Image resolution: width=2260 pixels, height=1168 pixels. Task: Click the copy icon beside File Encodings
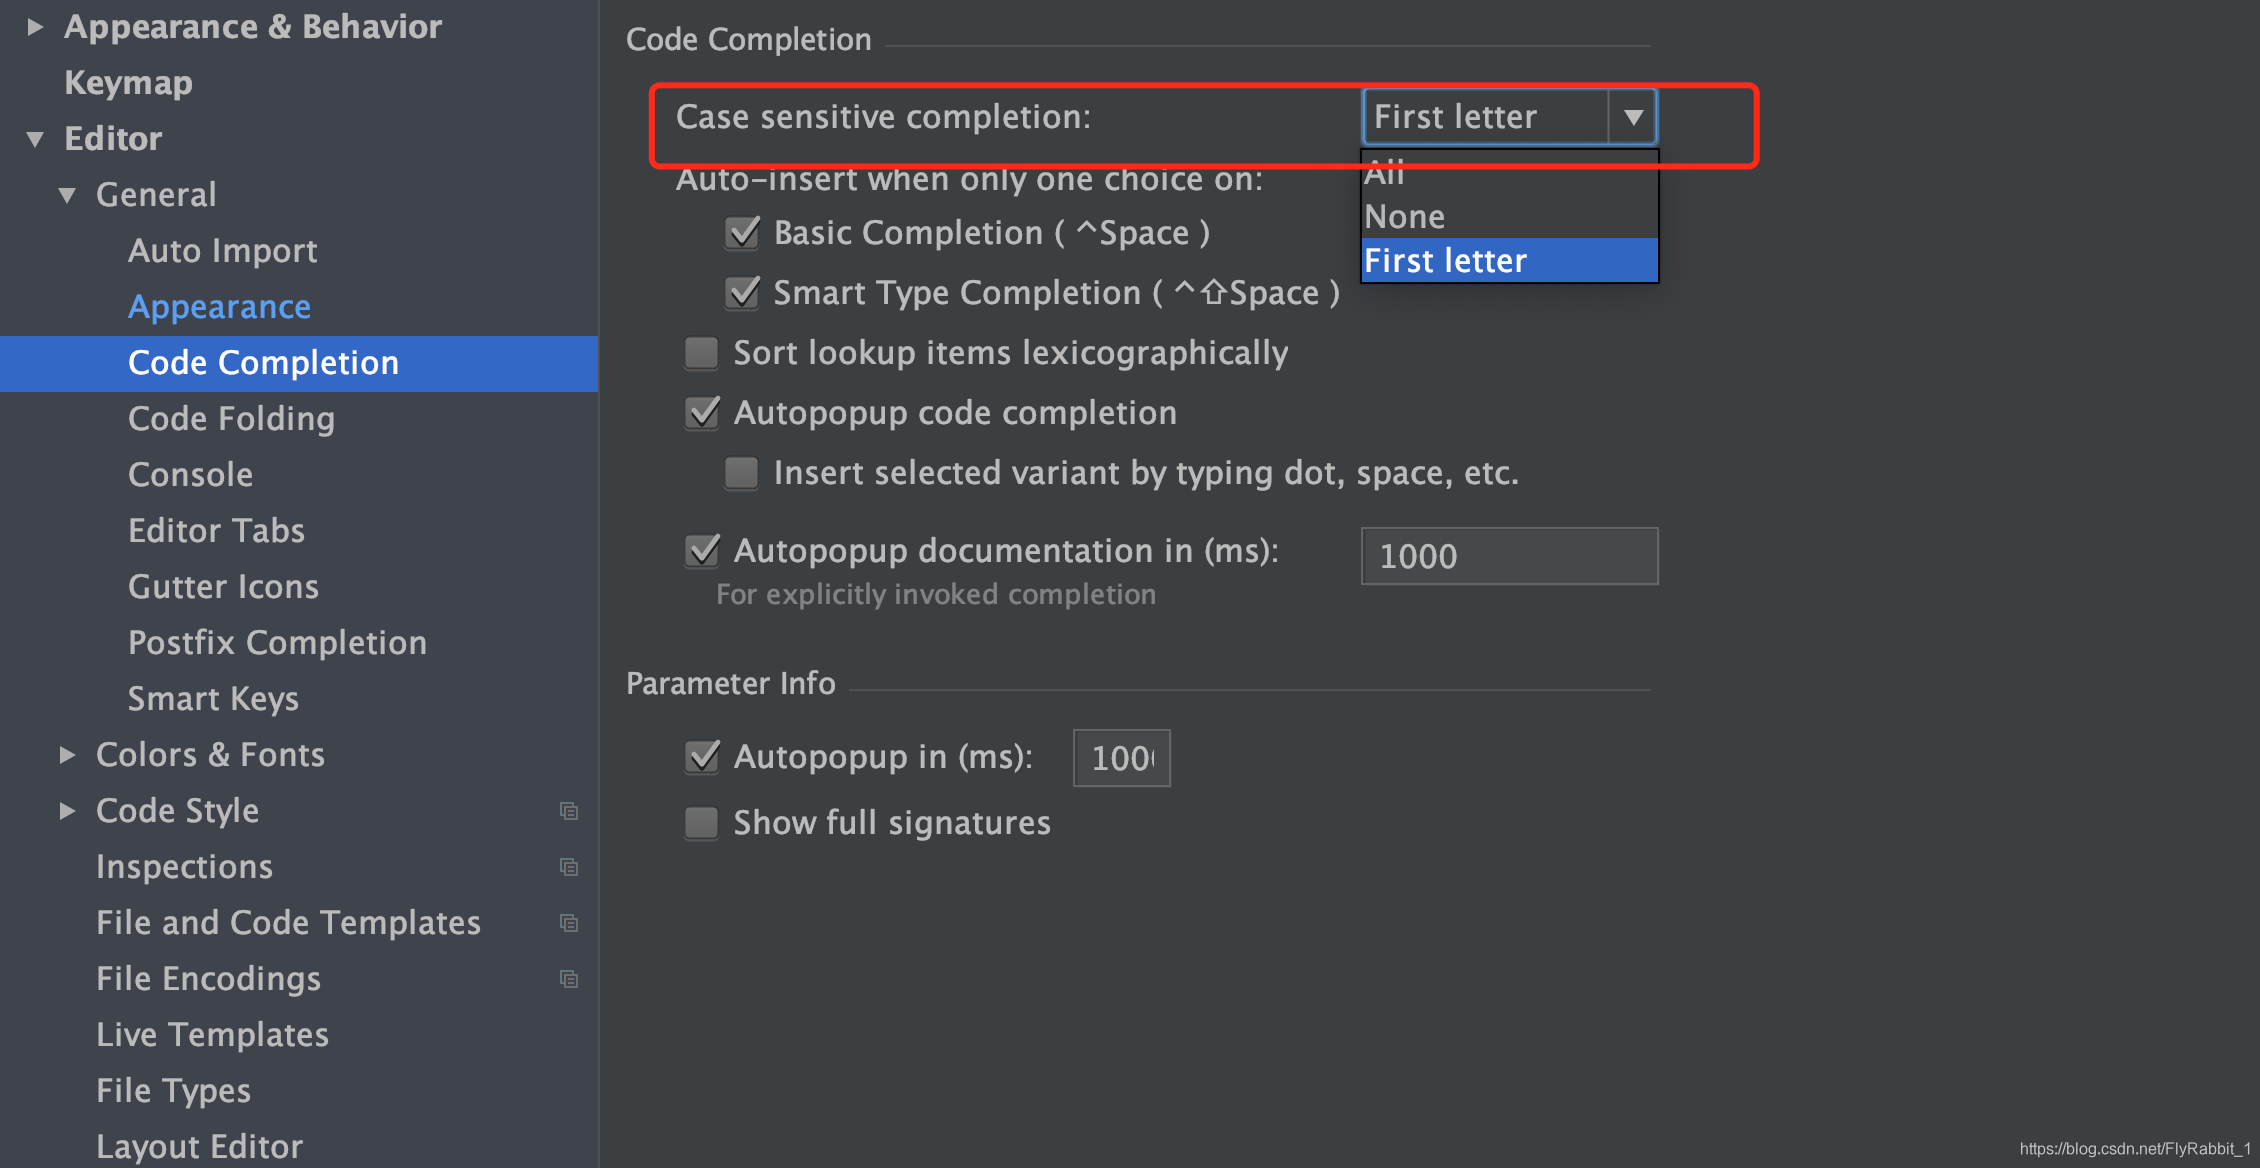point(569,979)
